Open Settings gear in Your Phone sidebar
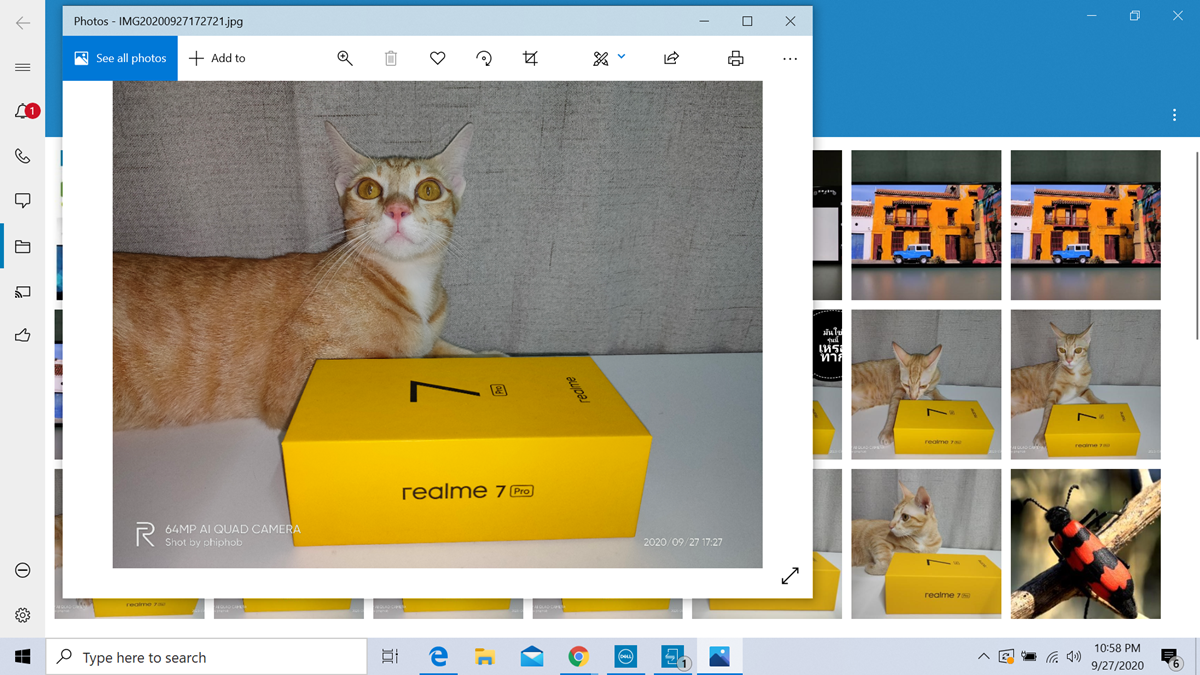The height and width of the screenshot is (675, 1200). point(23,615)
